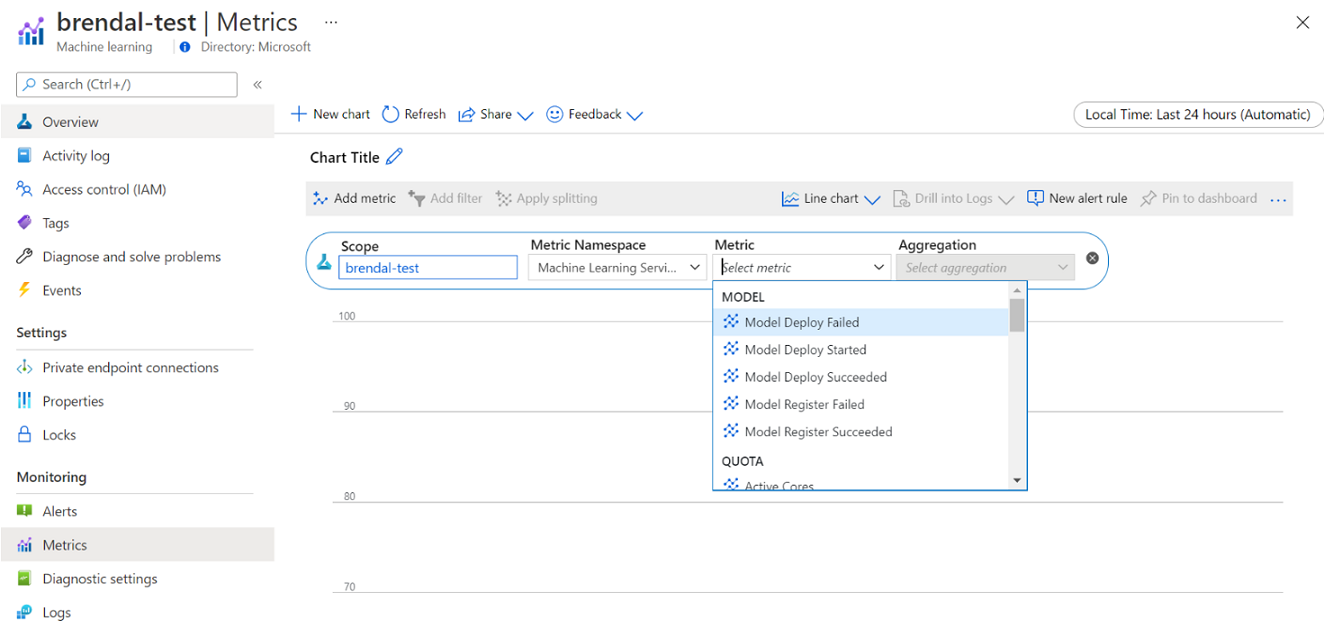The height and width of the screenshot is (629, 1324).
Task: Click the metric list scroll-down arrow
Action: click(x=1017, y=481)
